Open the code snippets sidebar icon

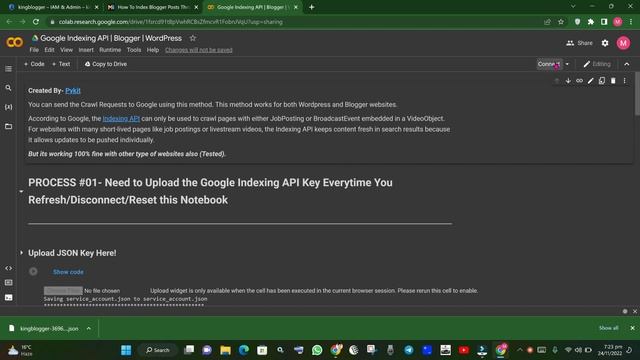(8, 268)
